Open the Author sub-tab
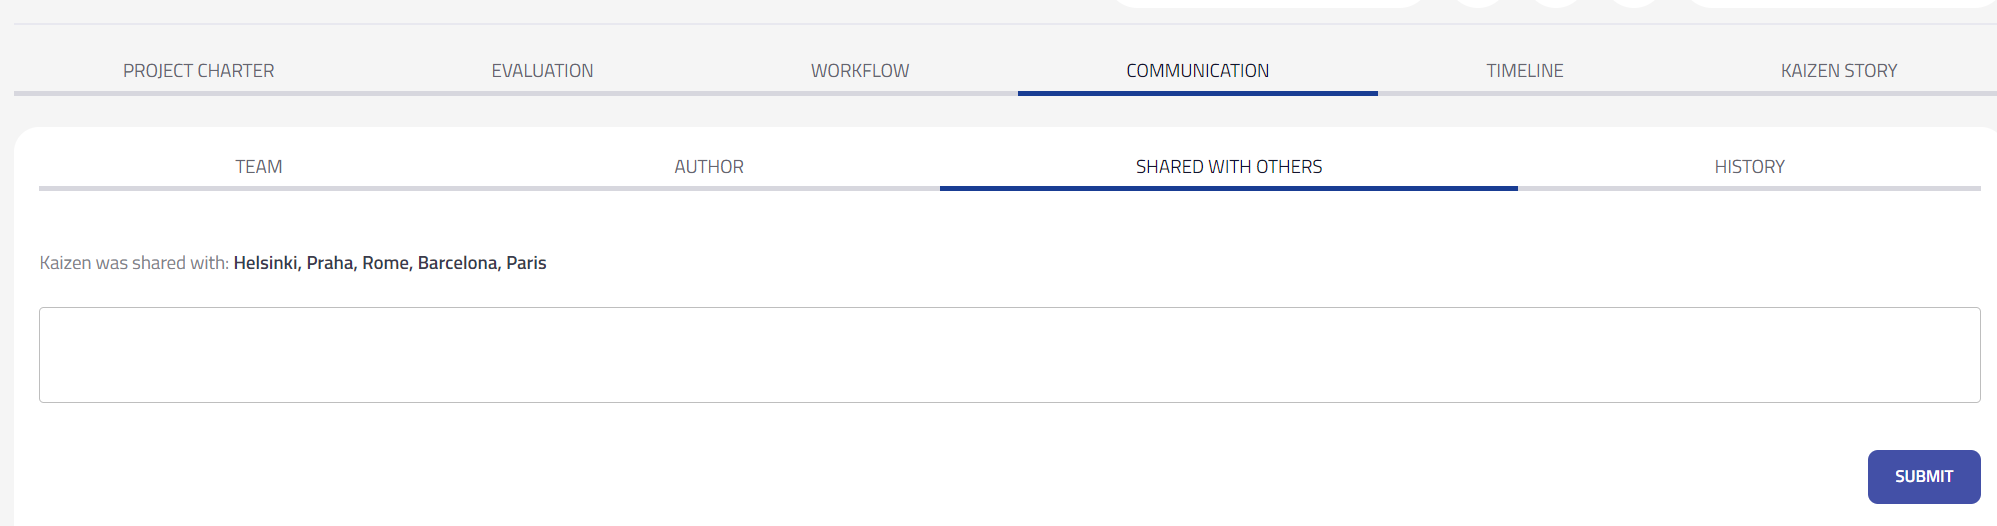The height and width of the screenshot is (526, 1997). (709, 167)
